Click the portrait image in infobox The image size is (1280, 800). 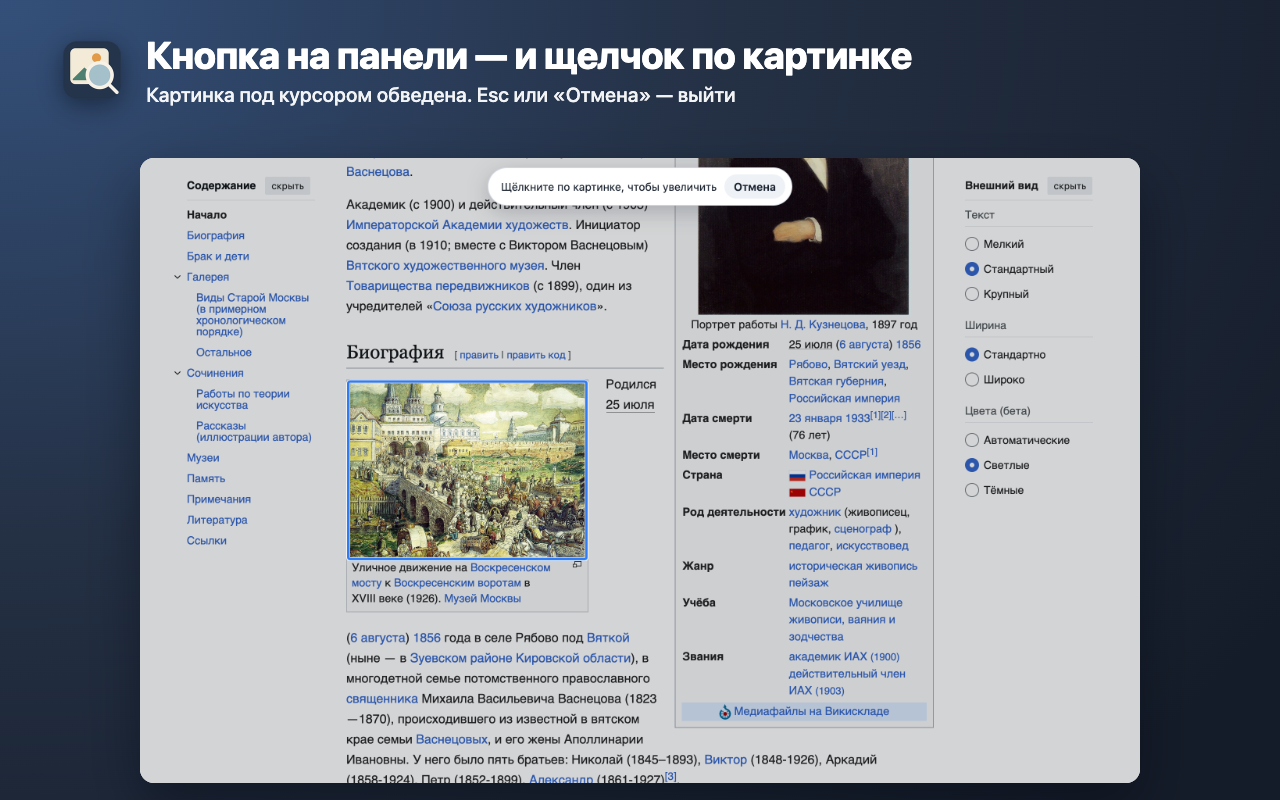(x=803, y=236)
